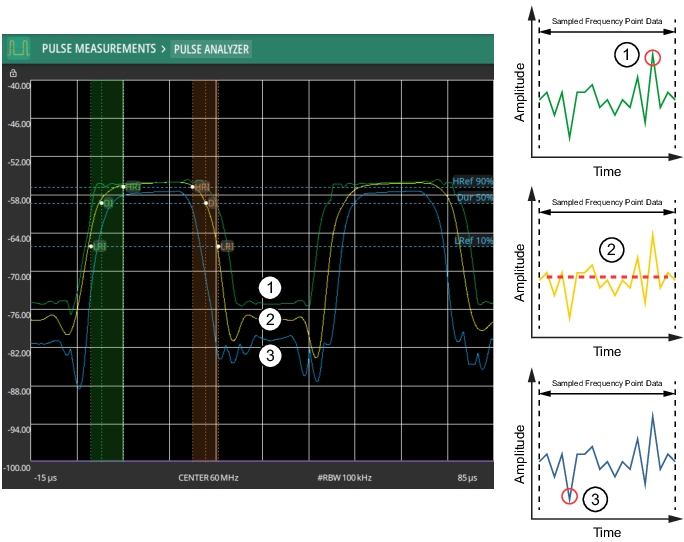The image size is (684, 542).
Task: Click the -15 µs start time value
Action: (44, 477)
